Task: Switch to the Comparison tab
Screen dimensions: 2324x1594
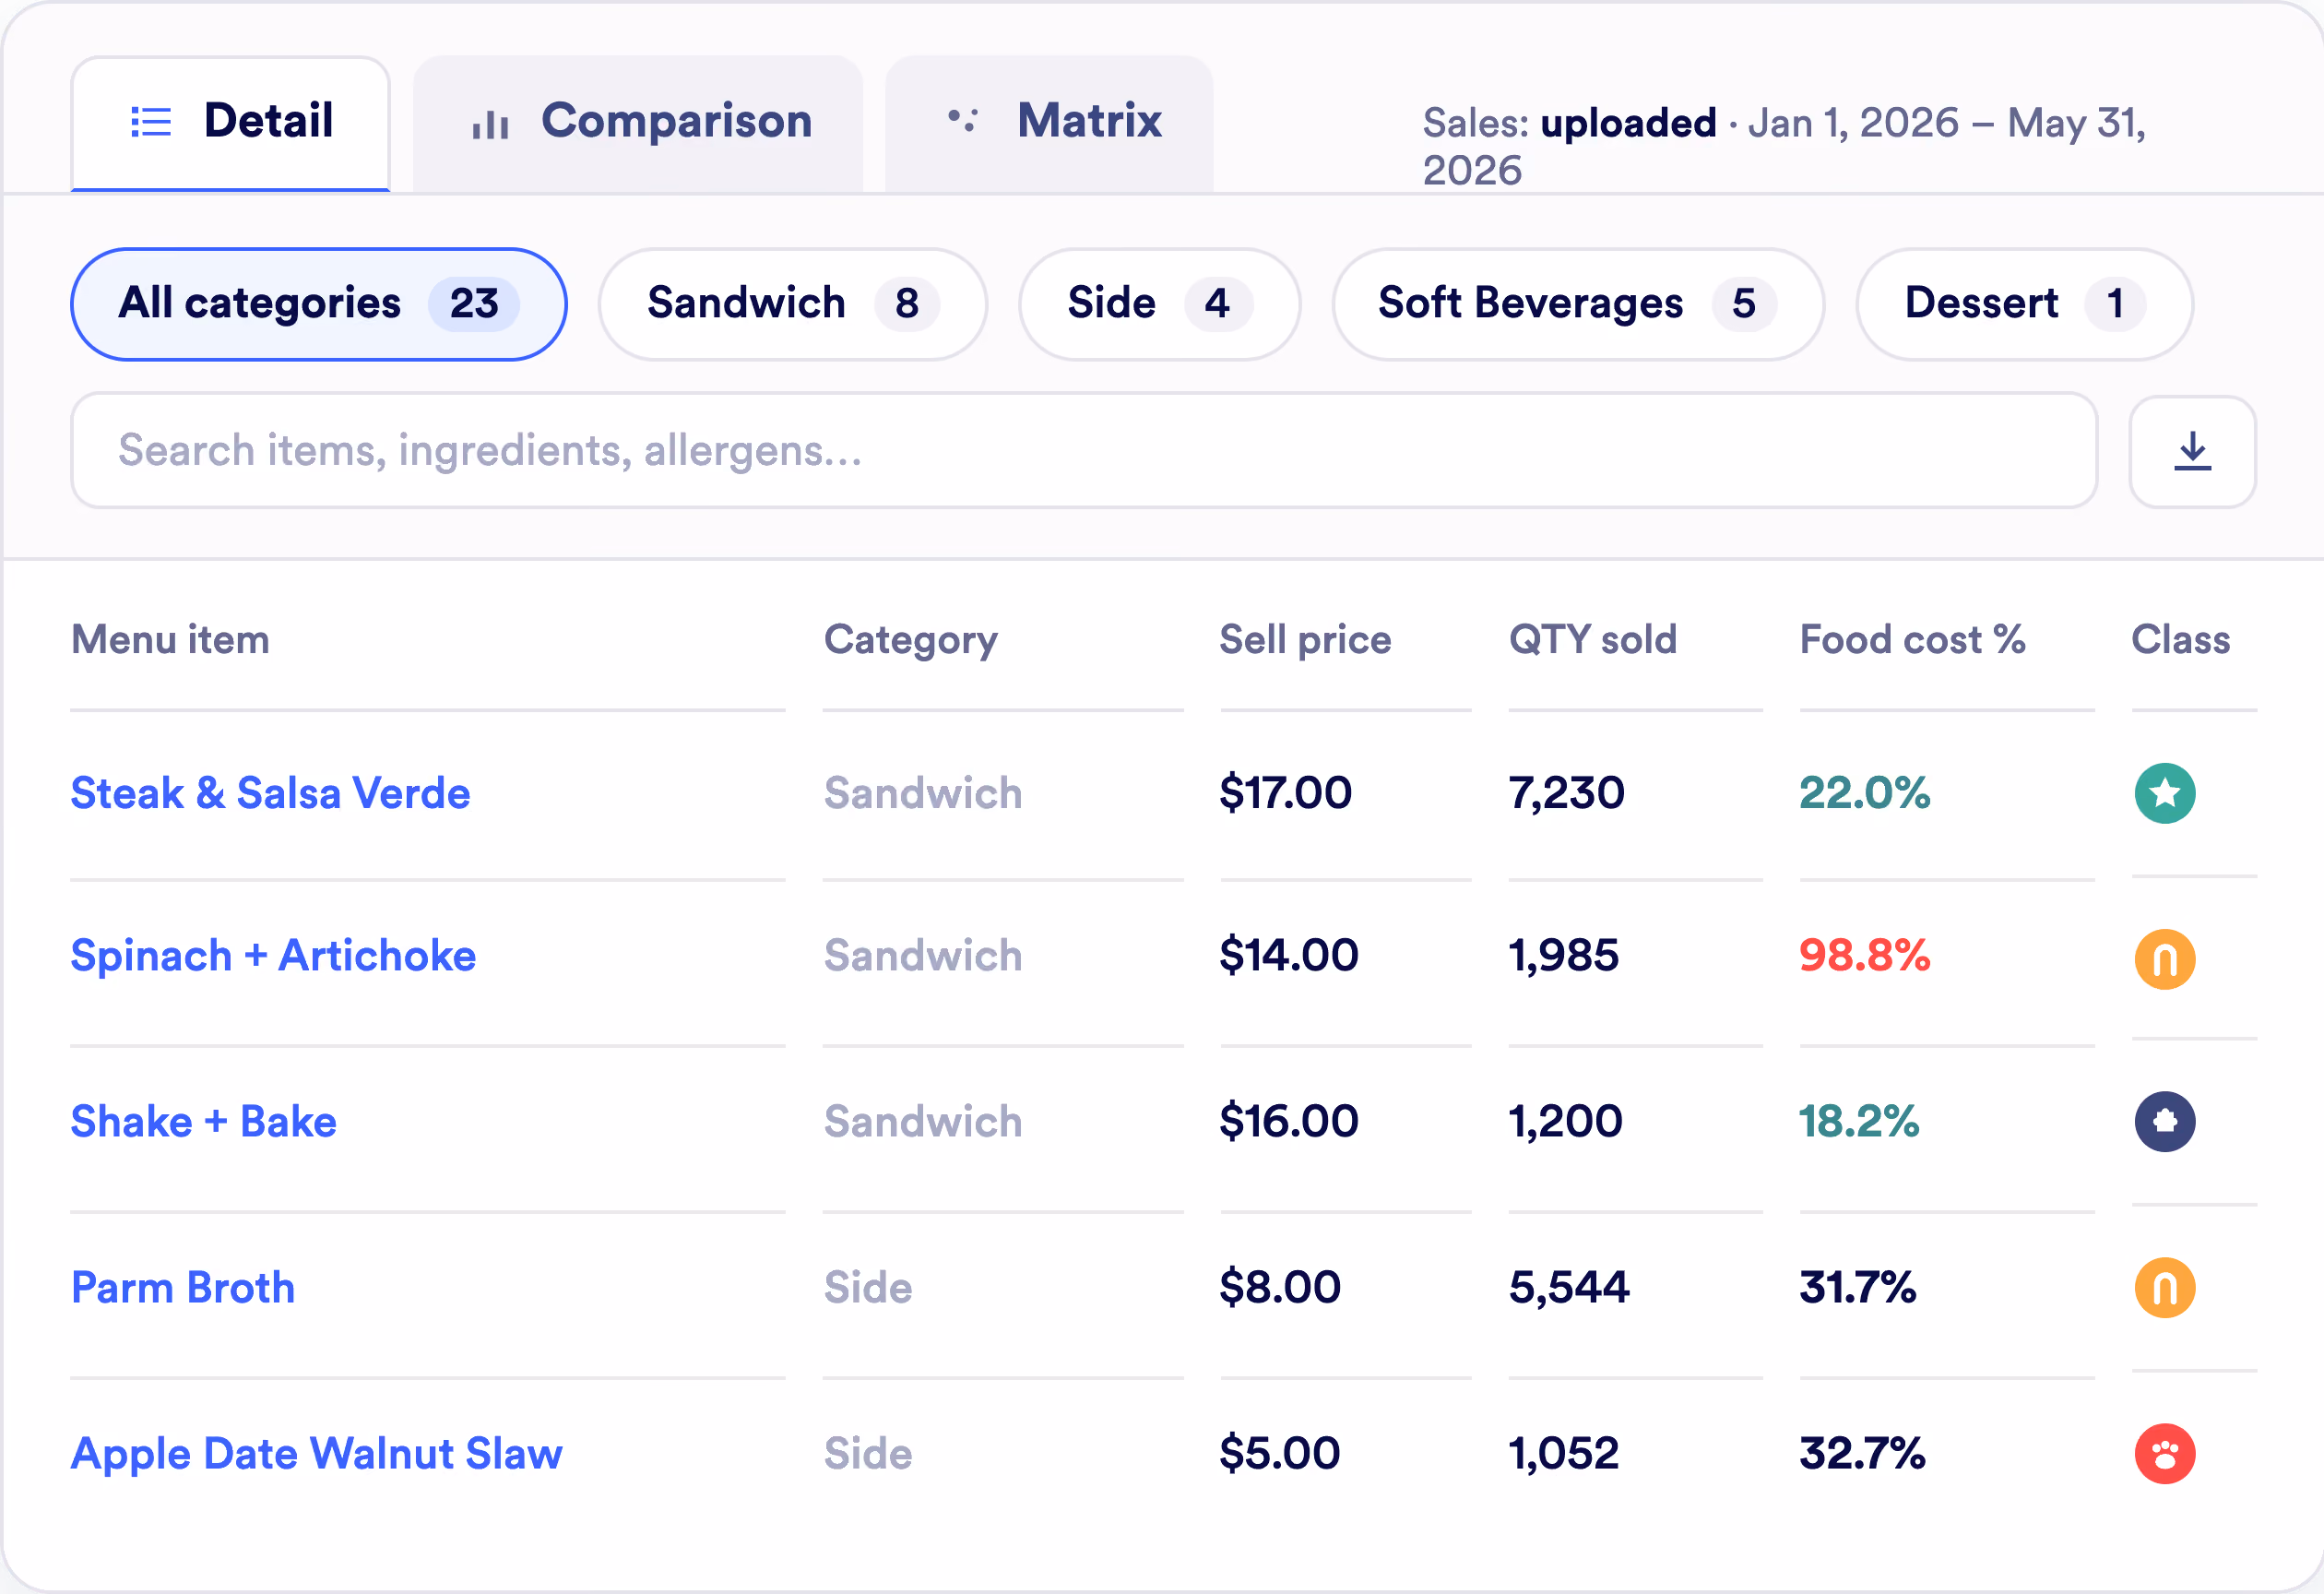Action: [638, 123]
